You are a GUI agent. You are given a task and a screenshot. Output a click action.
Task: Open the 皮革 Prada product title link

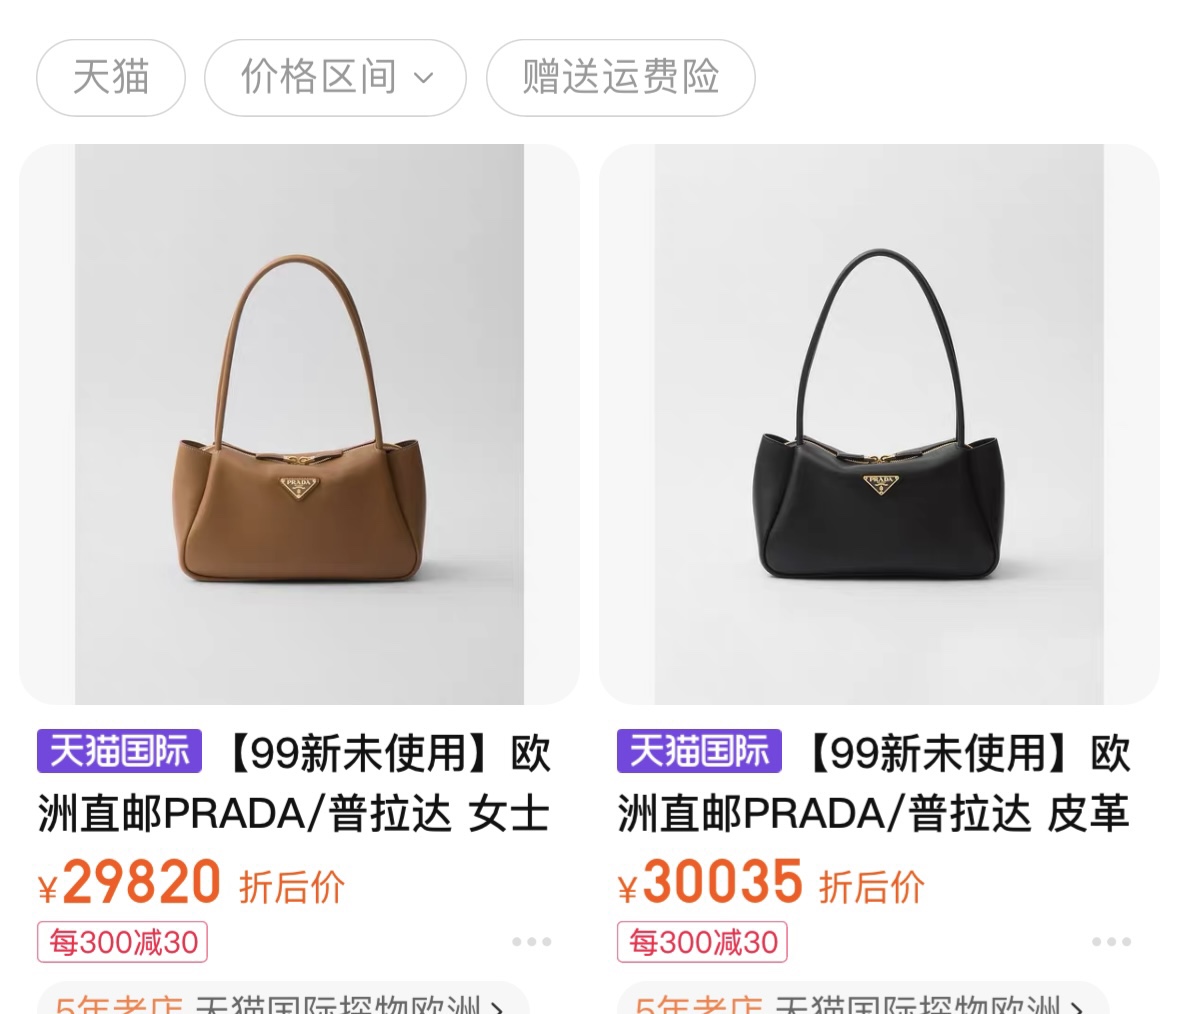[x=874, y=783]
